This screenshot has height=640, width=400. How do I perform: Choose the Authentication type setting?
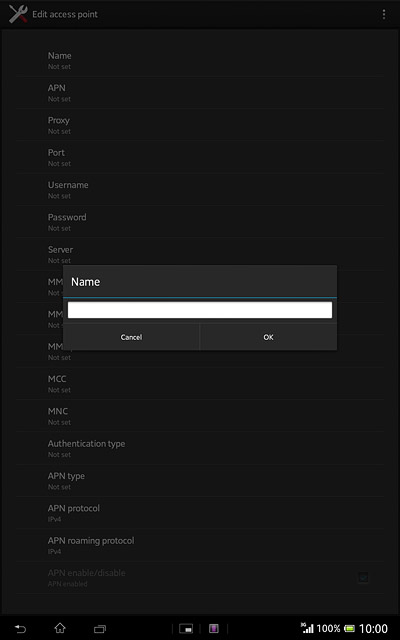pyautogui.click(x=200, y=448)
